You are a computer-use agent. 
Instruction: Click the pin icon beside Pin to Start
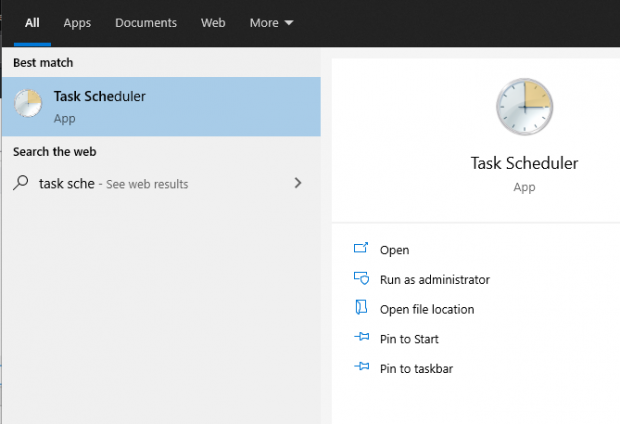[x=362, y=337]
